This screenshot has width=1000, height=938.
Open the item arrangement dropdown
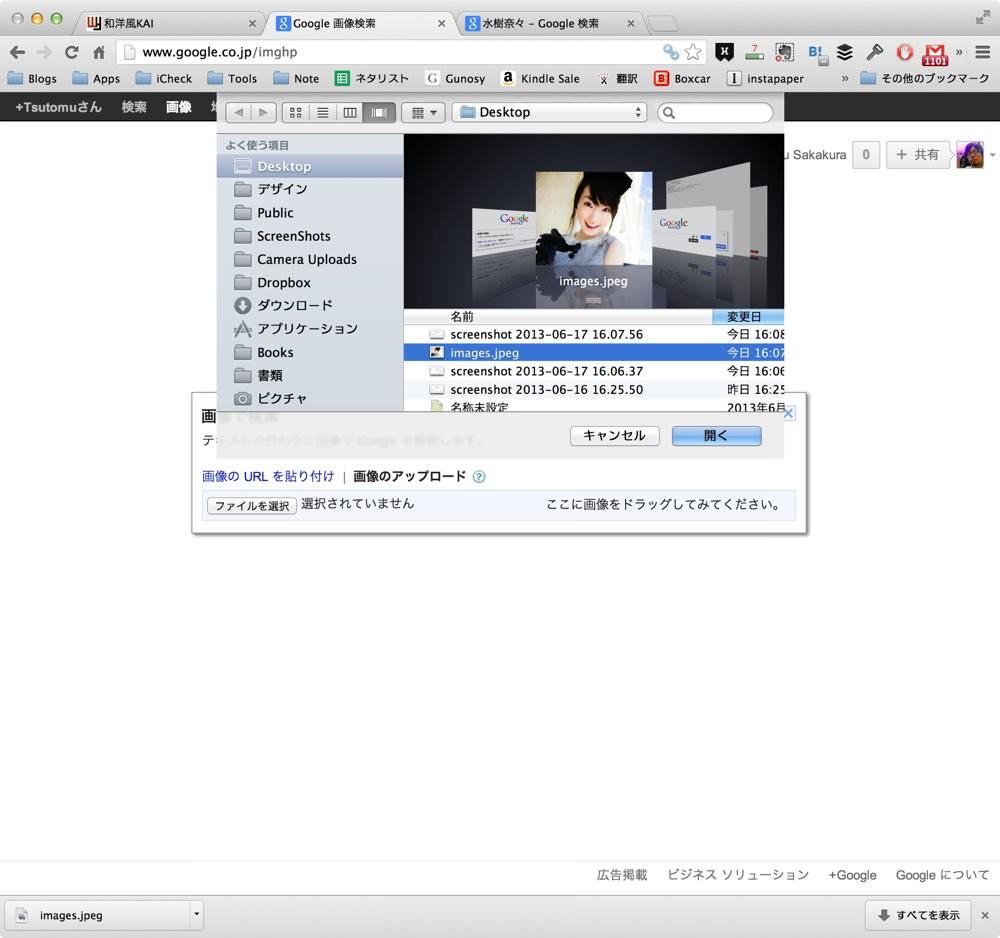(x=423, y=113)
